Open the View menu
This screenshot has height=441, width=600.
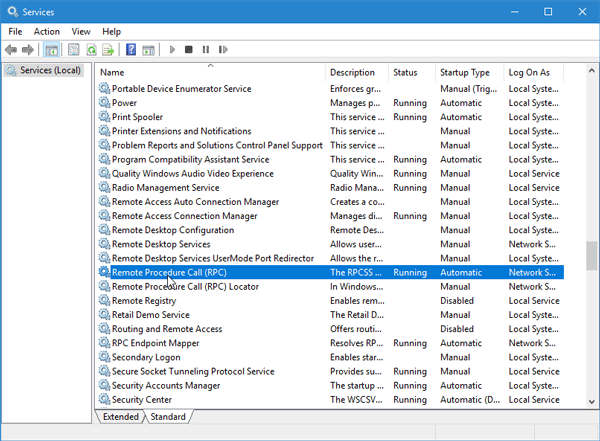81,32
